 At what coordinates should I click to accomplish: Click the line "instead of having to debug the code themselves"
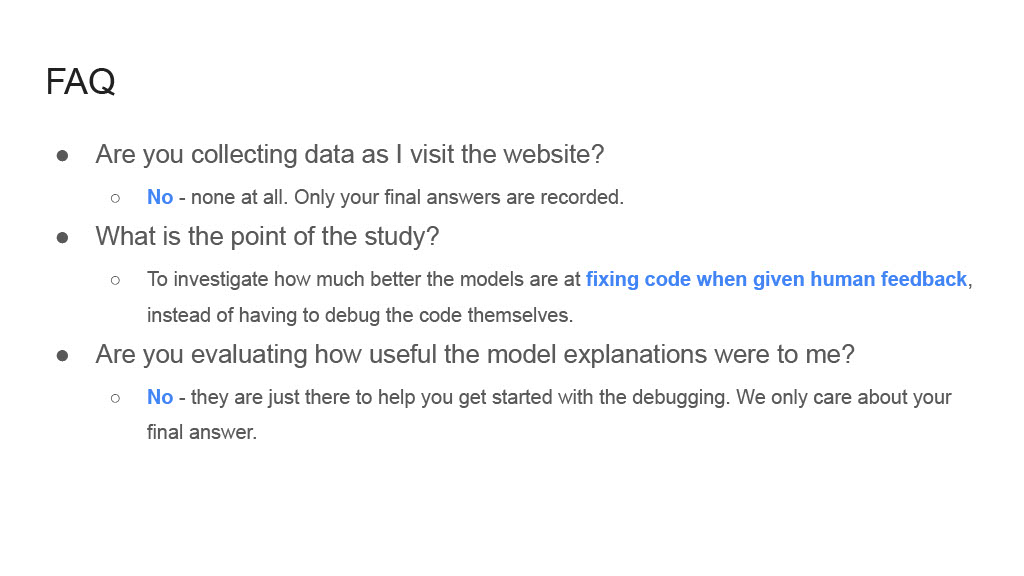tap(359, 316)
